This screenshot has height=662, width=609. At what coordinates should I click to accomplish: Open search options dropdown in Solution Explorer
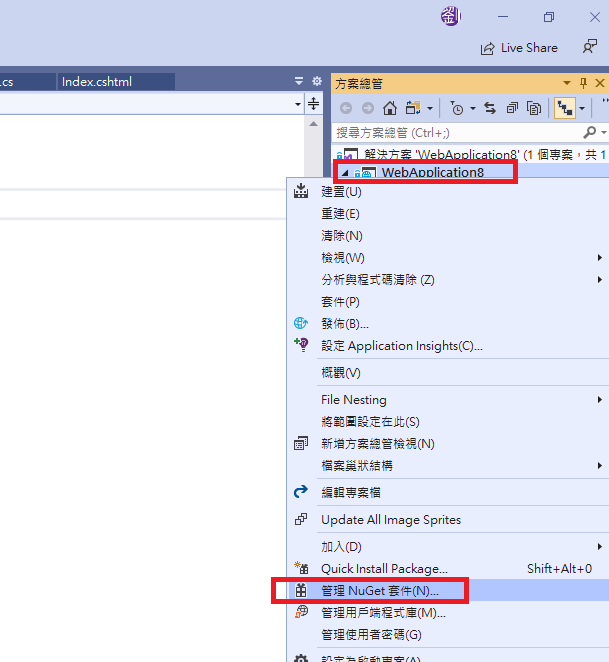click(x=604, y=133)
